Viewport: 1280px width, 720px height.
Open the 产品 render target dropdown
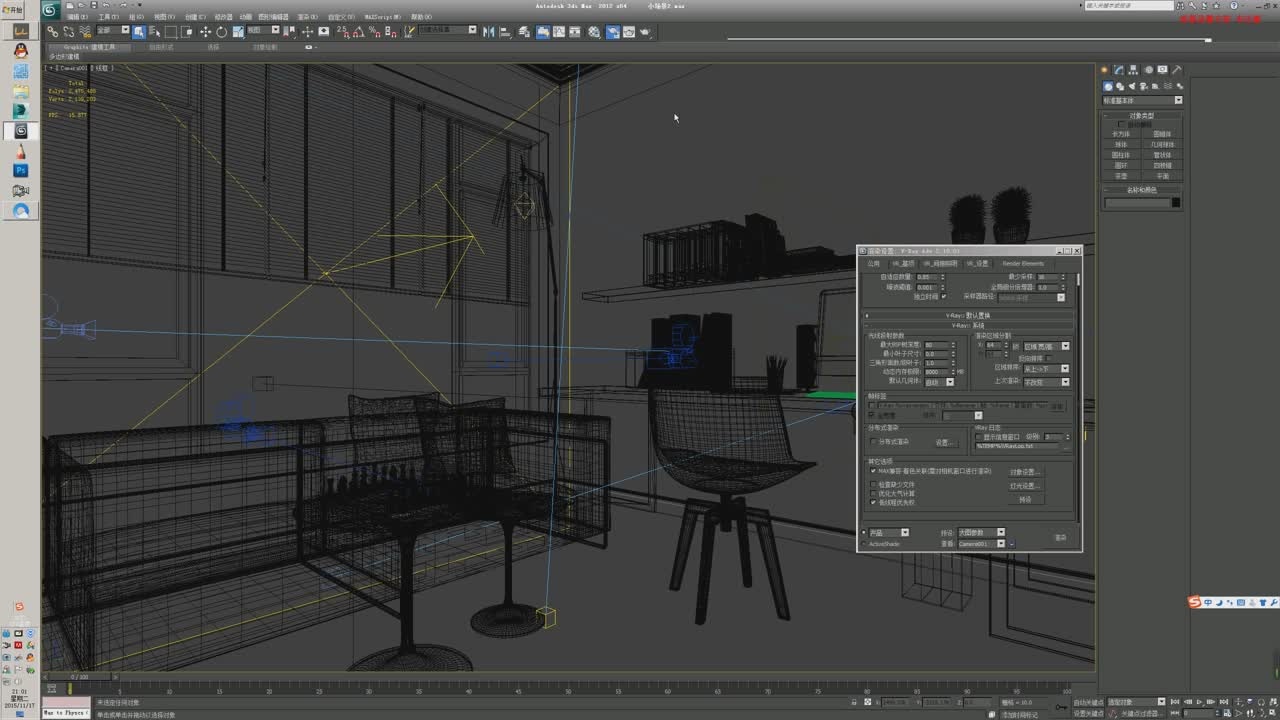889,532
